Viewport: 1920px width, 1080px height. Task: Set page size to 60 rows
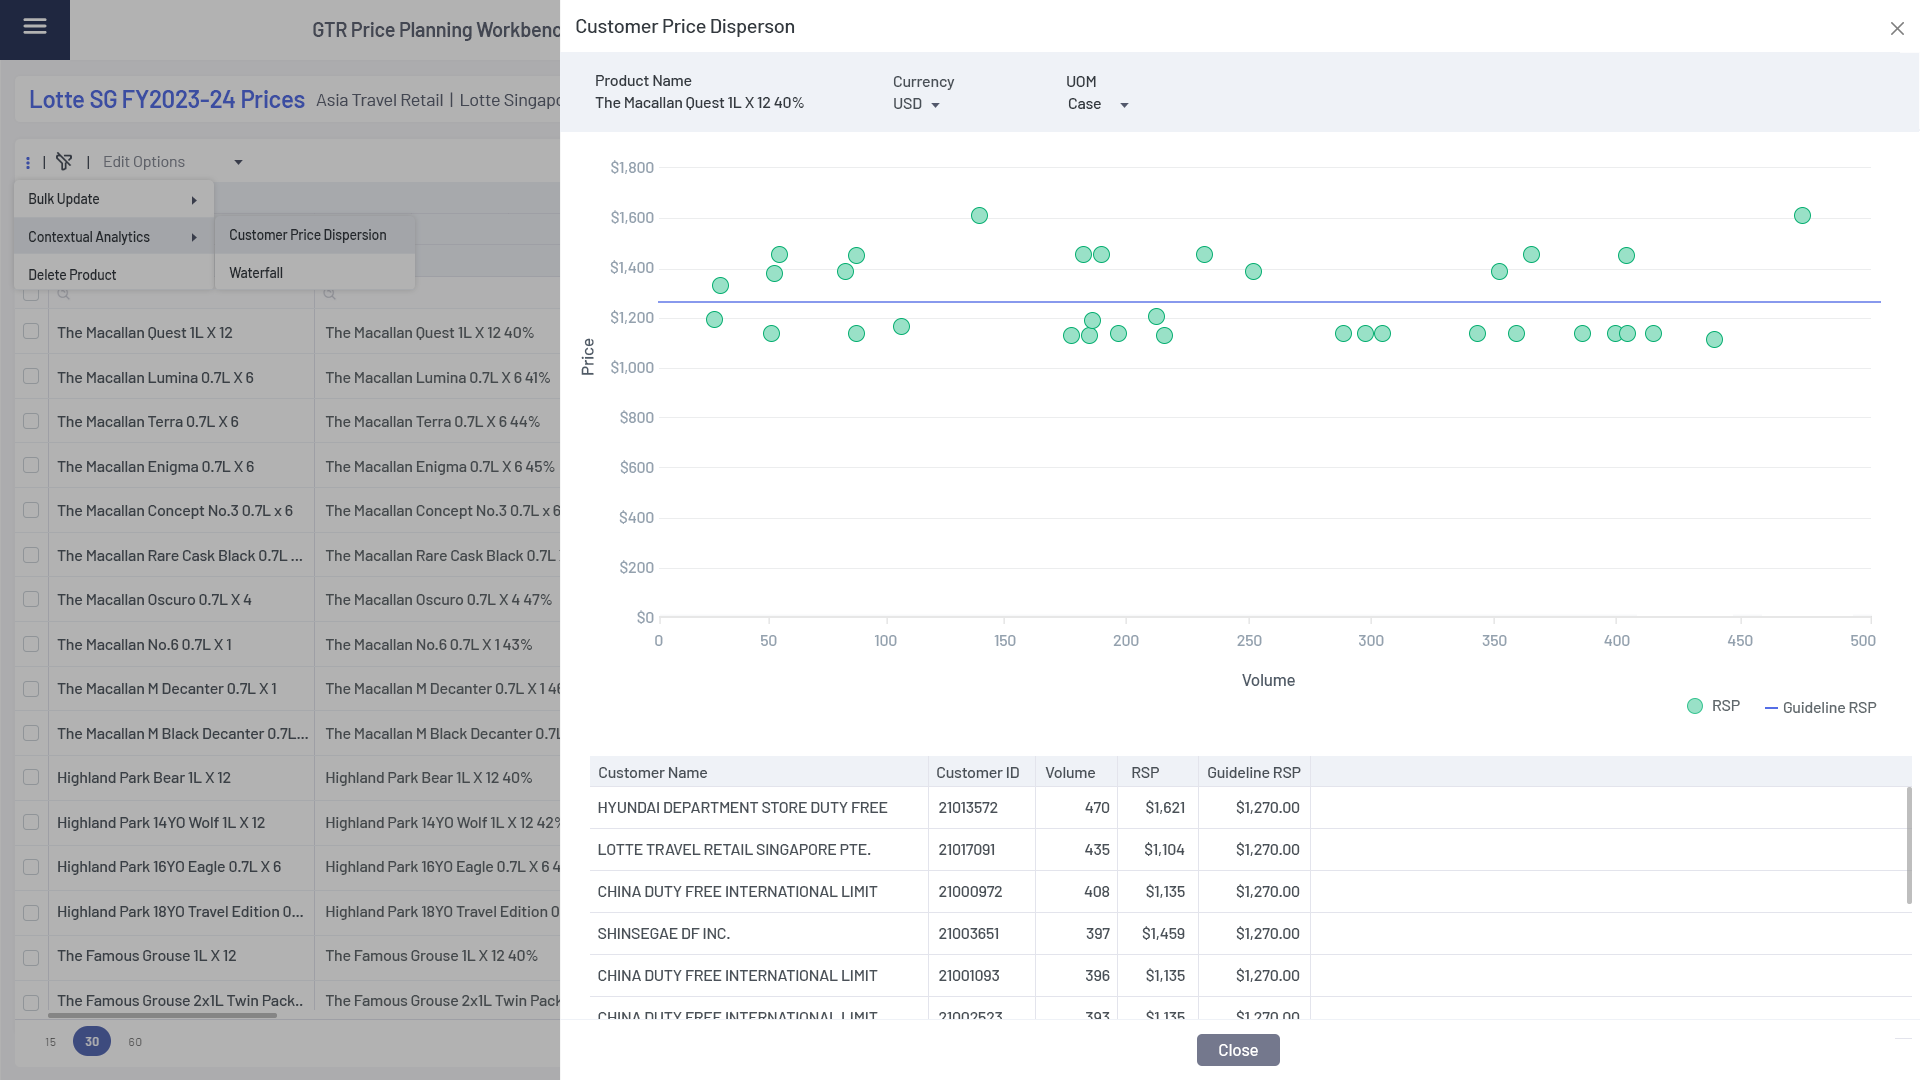click(x=135, y=1042)
